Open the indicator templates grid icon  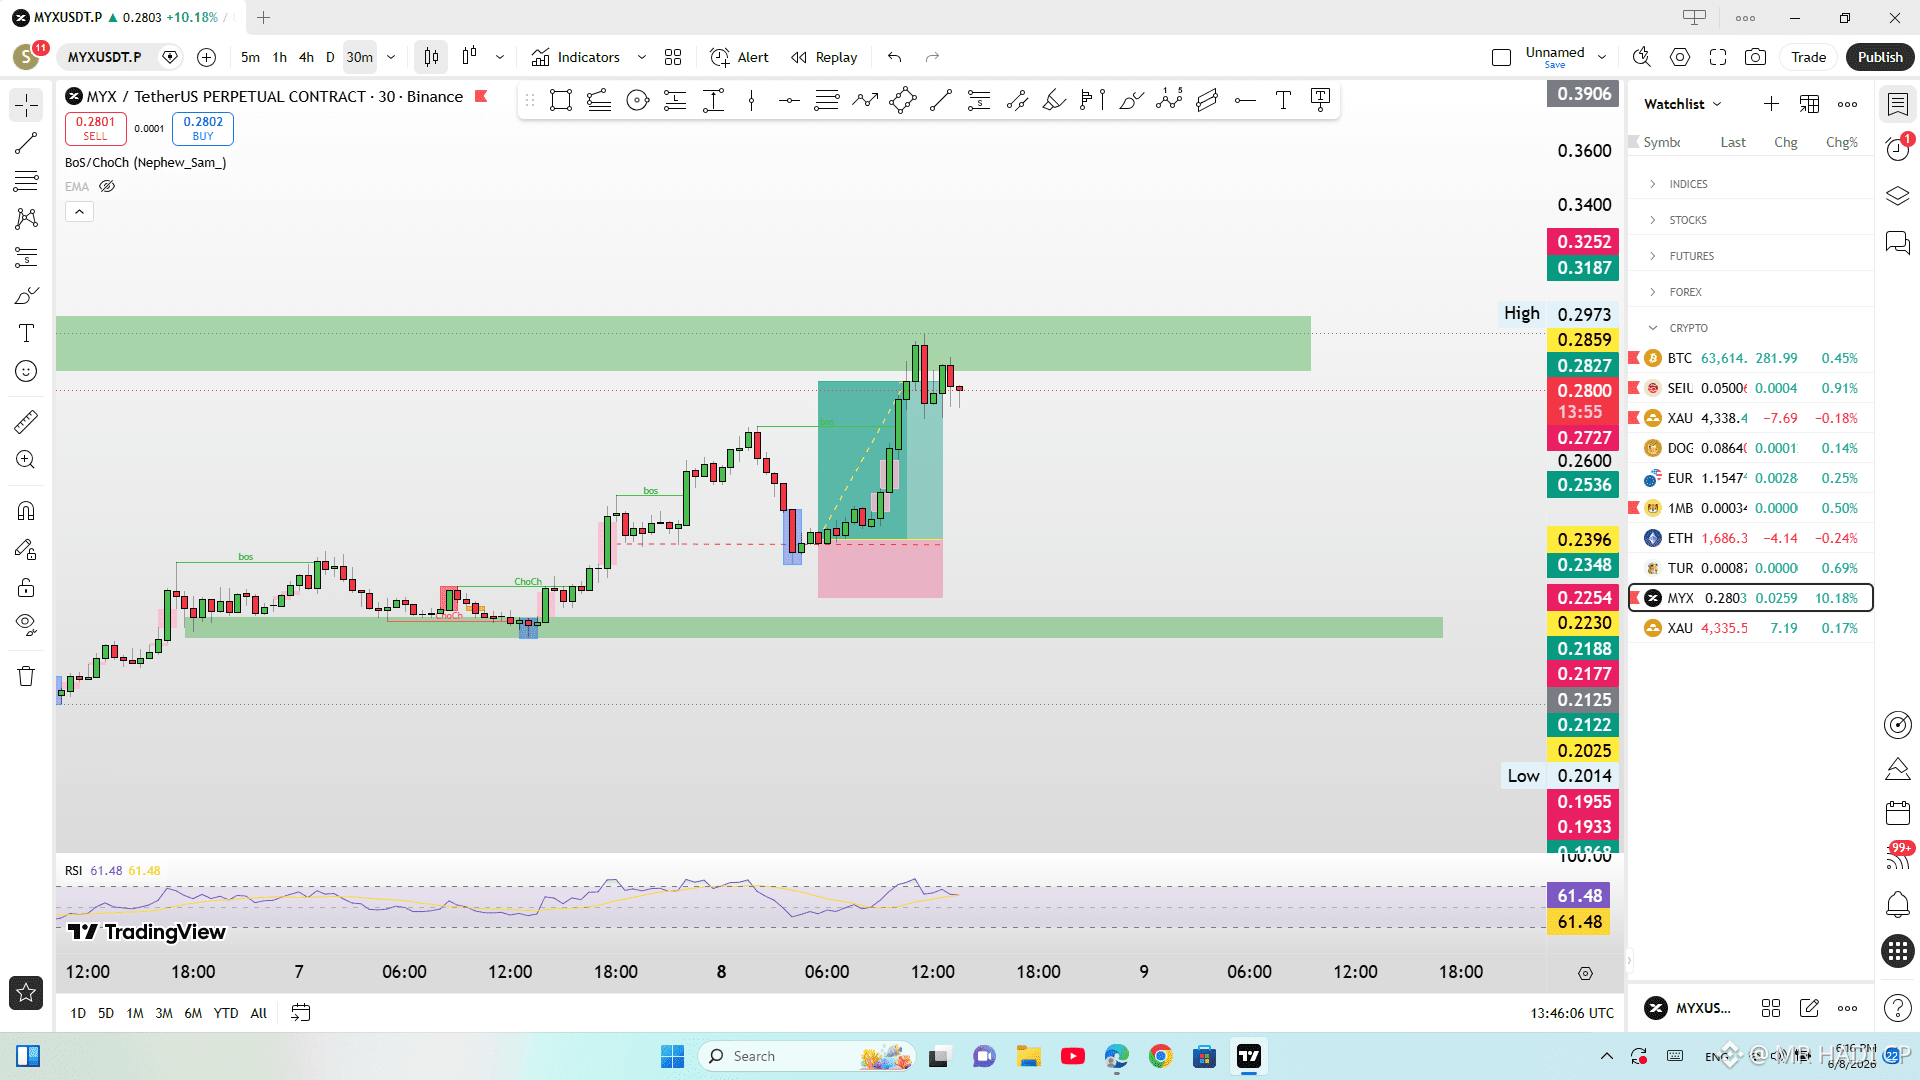tap(673, 57)
